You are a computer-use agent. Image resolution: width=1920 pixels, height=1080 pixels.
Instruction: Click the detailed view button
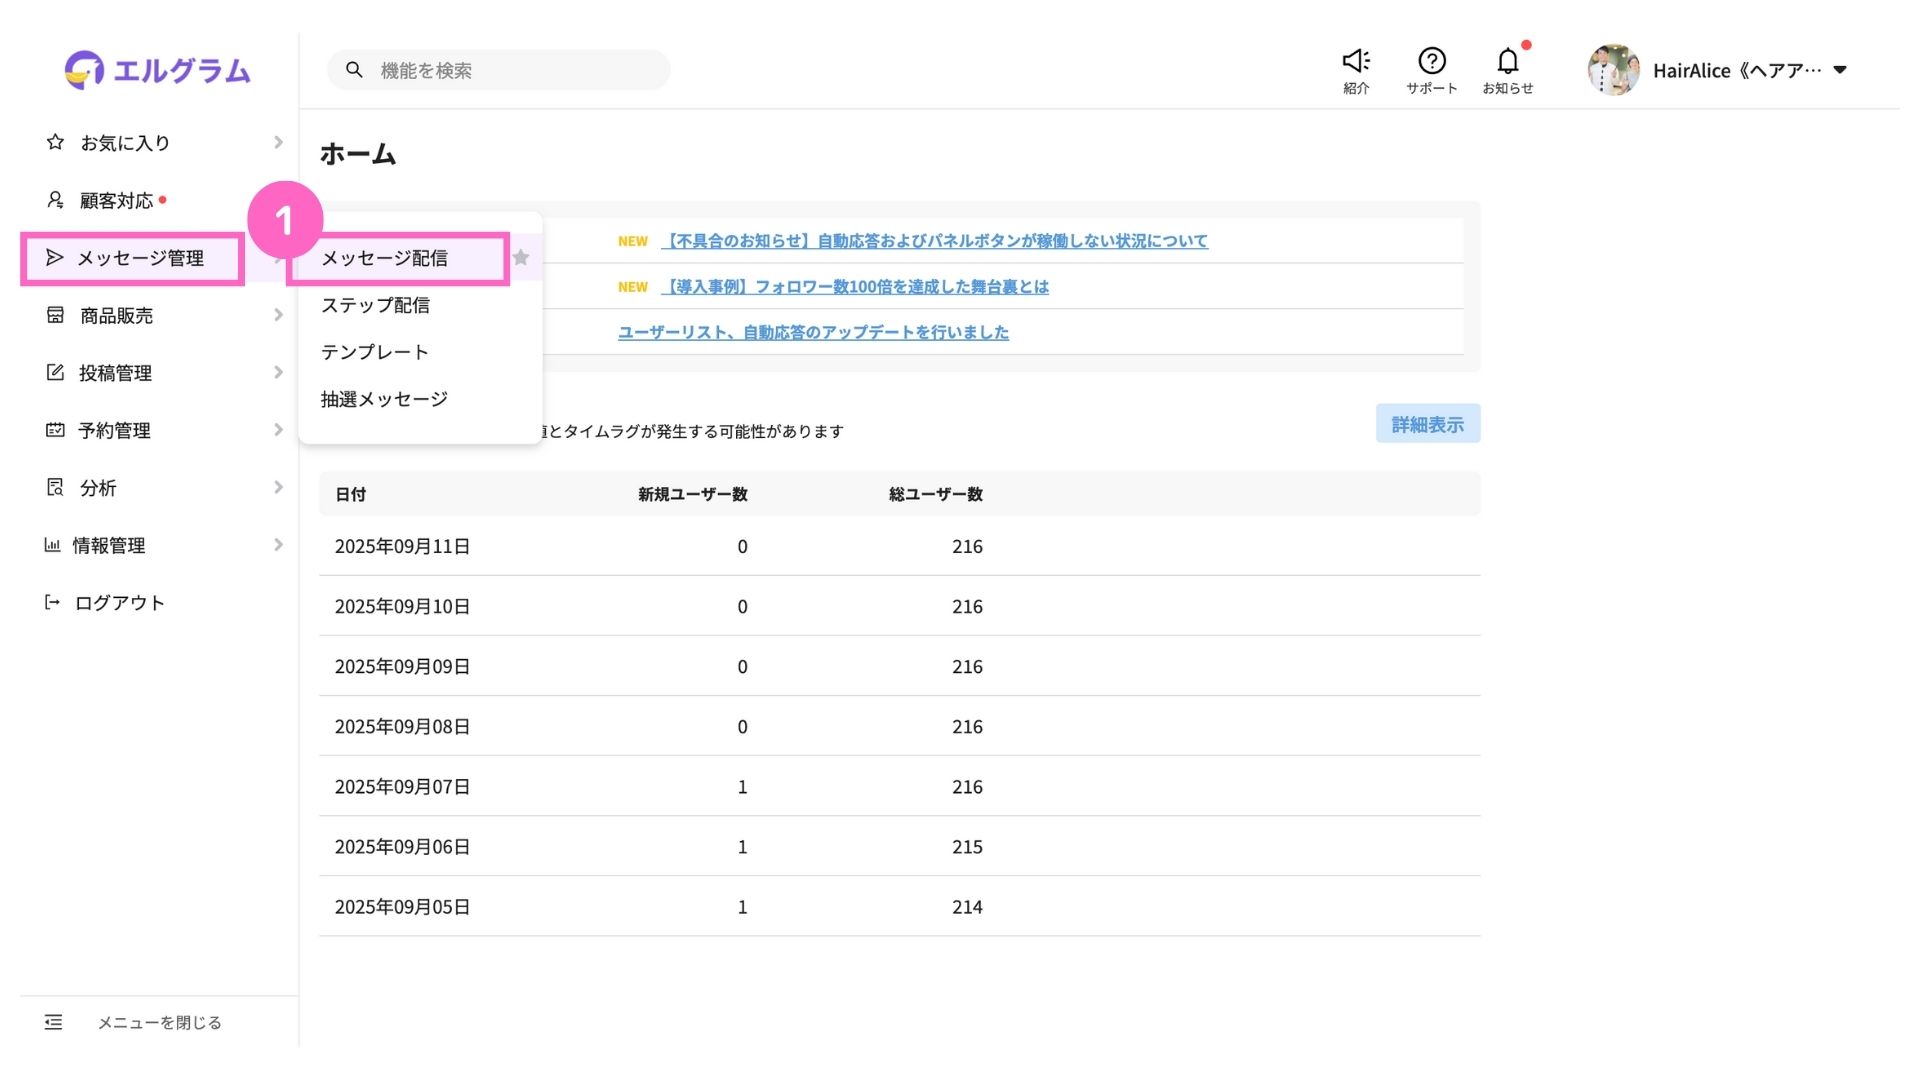point(1427,424)
